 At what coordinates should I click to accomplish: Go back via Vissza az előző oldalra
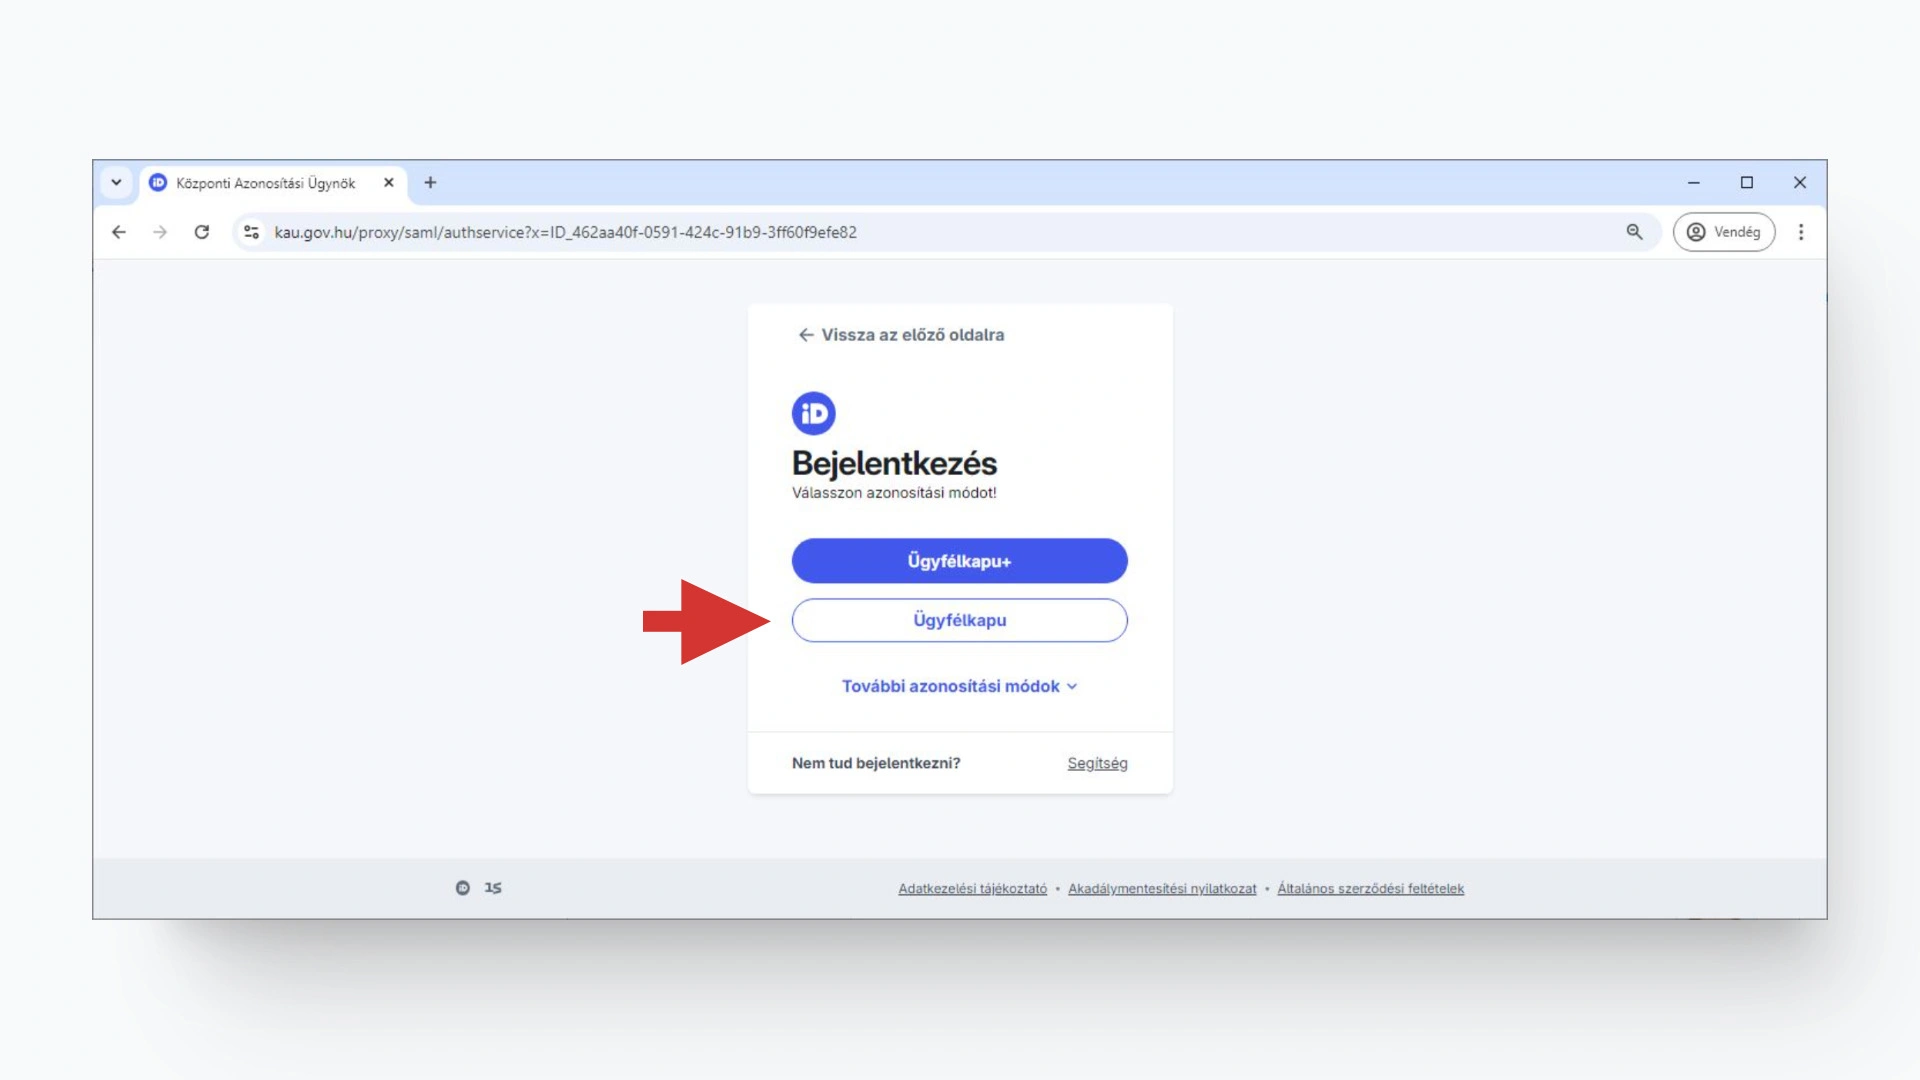click(x=901, y=335)
